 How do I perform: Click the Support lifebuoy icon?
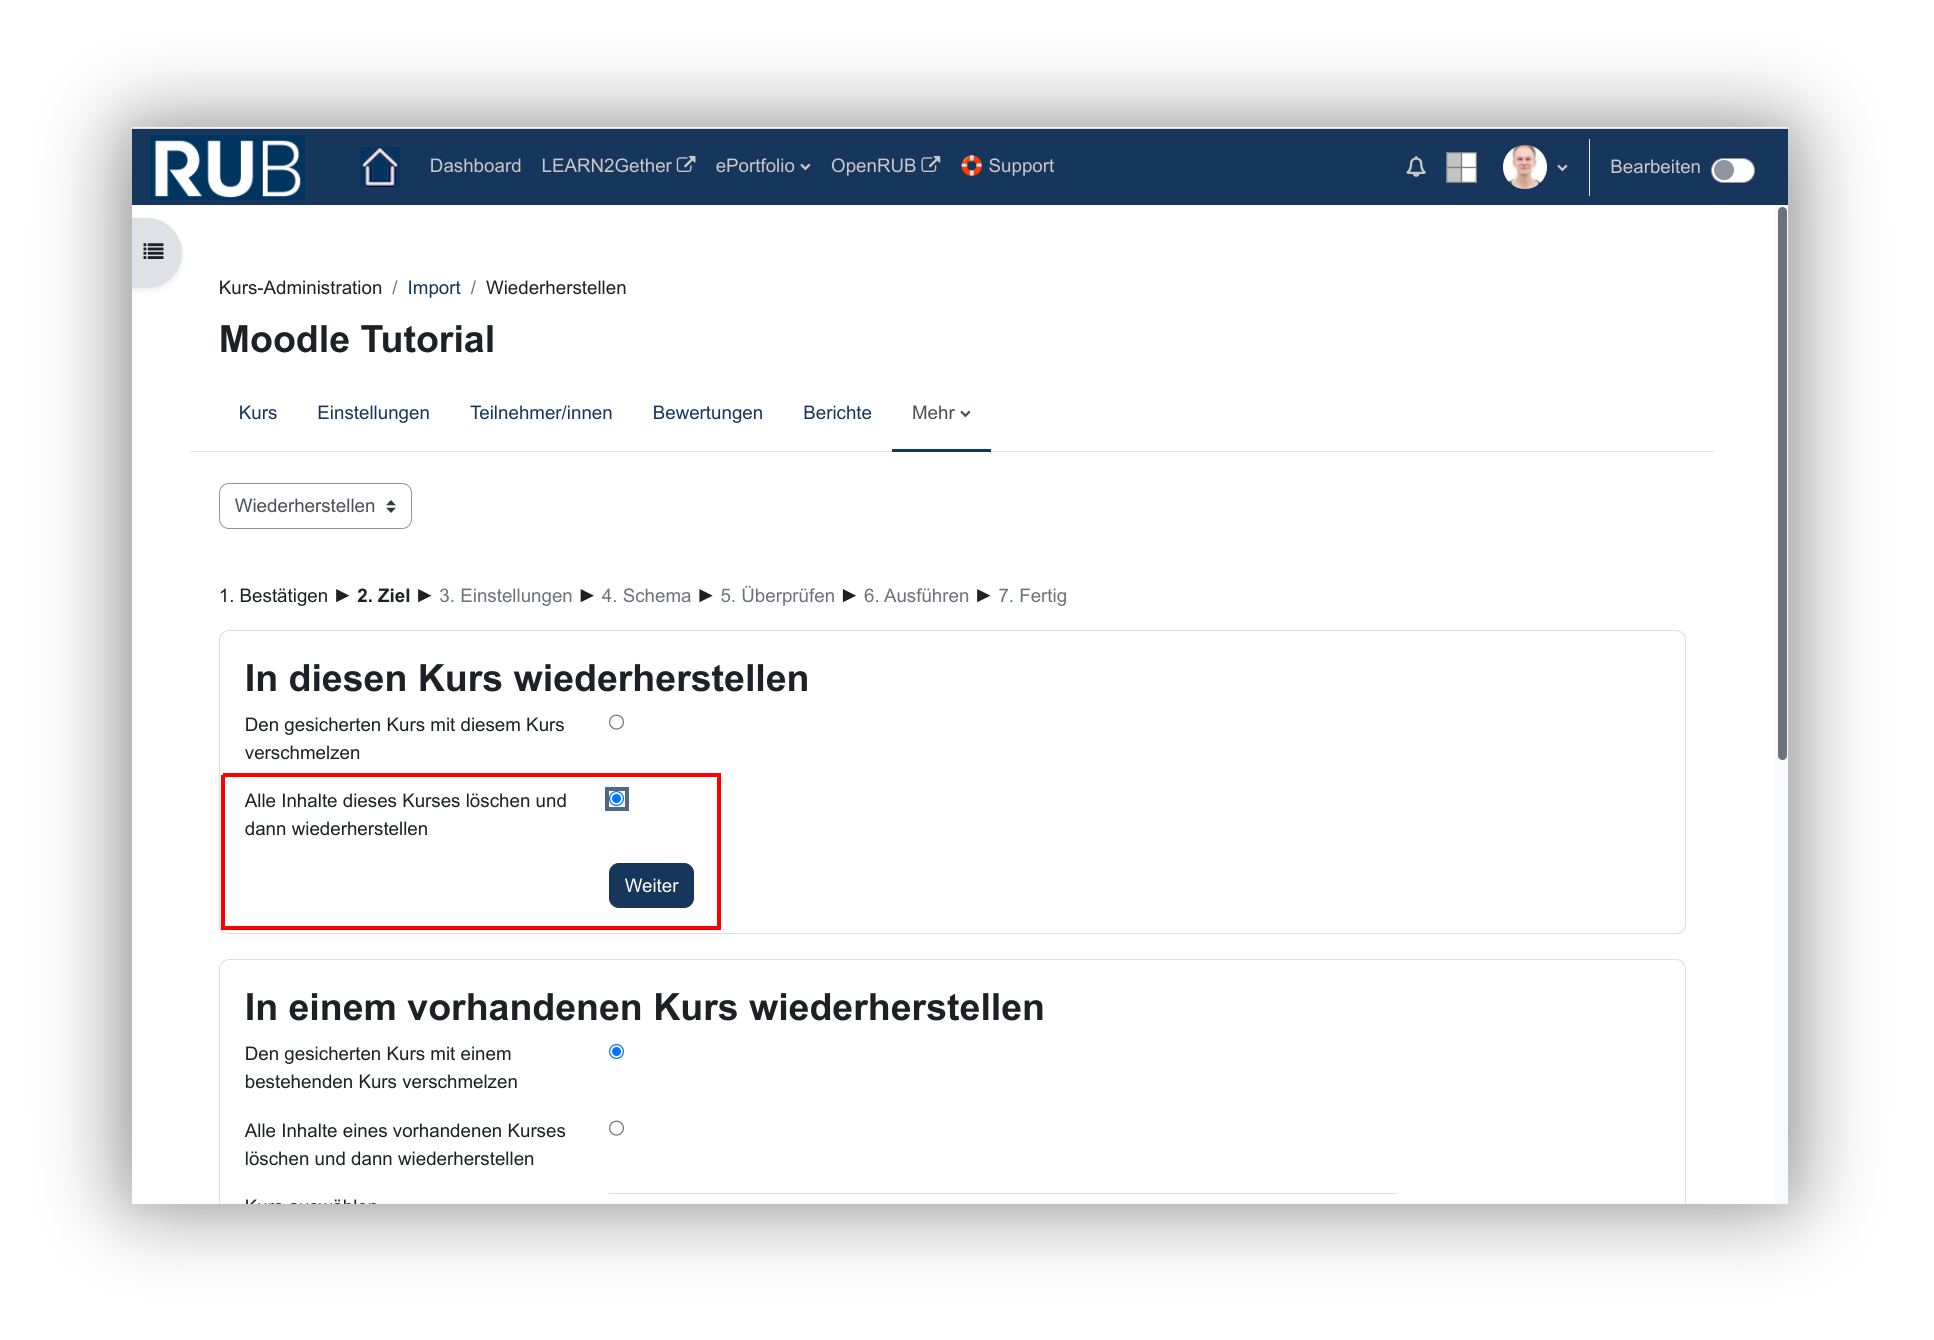971,166
